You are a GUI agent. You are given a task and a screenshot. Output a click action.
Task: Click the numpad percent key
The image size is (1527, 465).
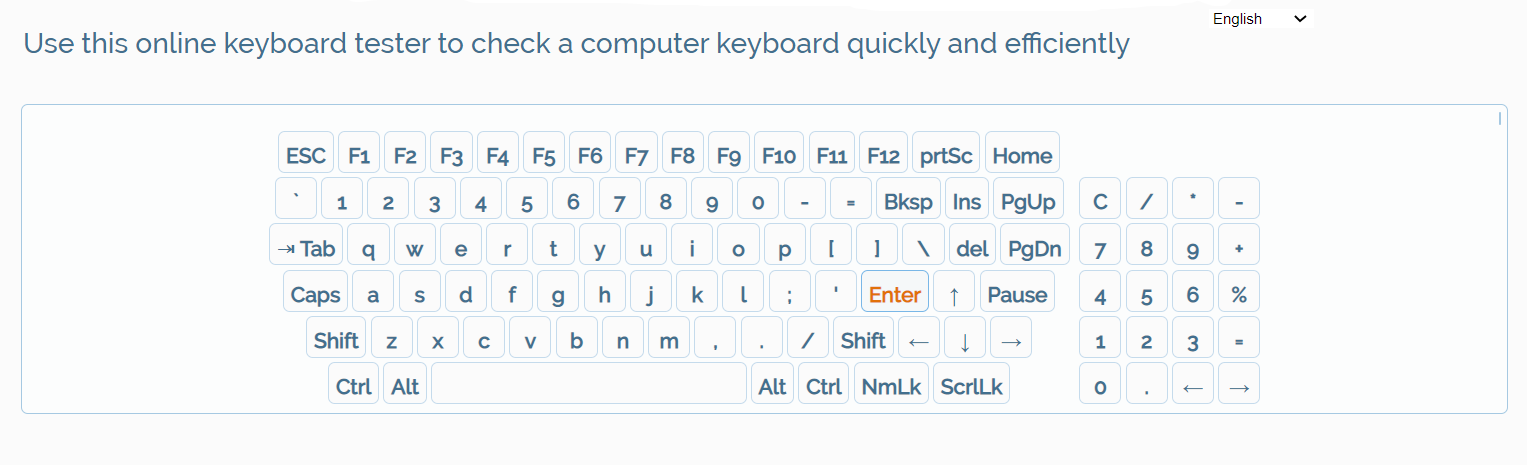1239,294
